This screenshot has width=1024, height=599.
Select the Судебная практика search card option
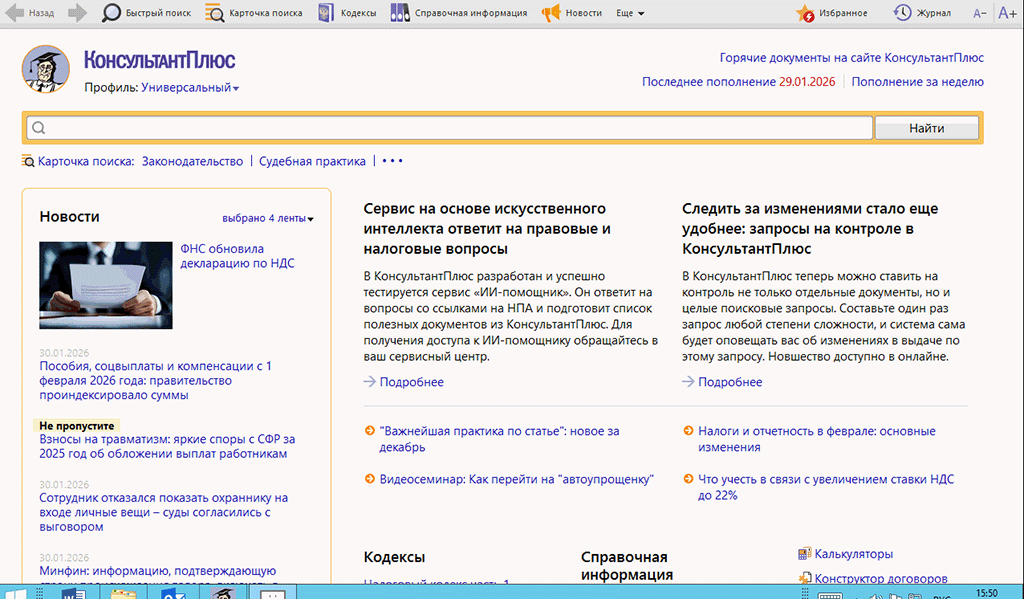(x=312, y=161)
